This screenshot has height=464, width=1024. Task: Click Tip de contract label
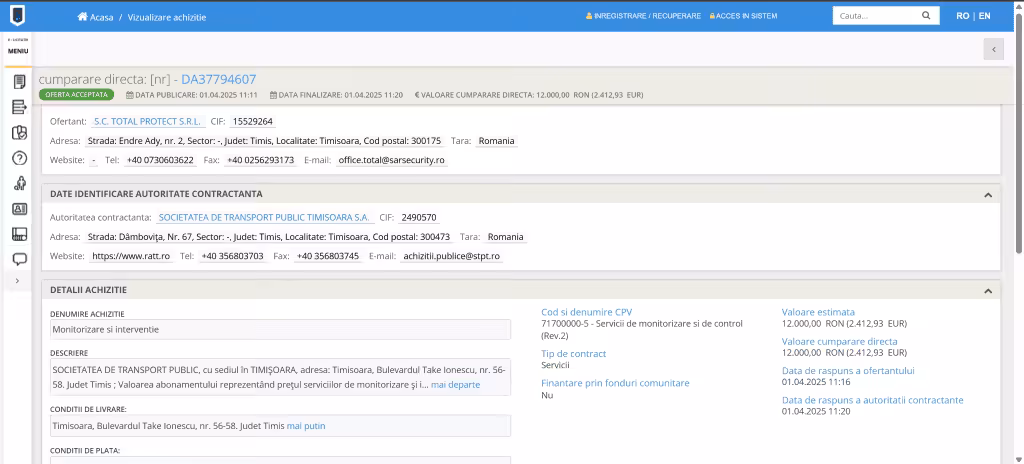(x=573, y=354)
